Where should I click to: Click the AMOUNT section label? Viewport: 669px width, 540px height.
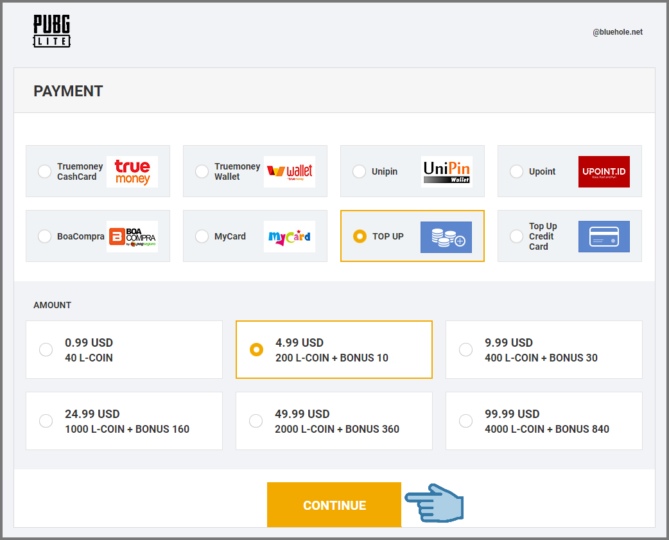click(x=52, y=305)
